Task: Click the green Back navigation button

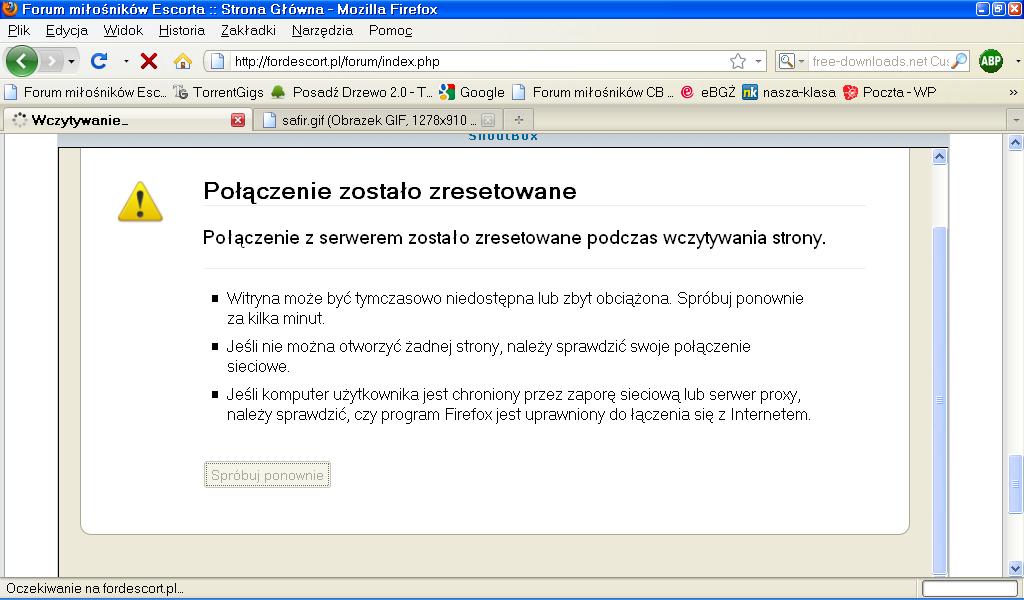Action: point(22,61)
